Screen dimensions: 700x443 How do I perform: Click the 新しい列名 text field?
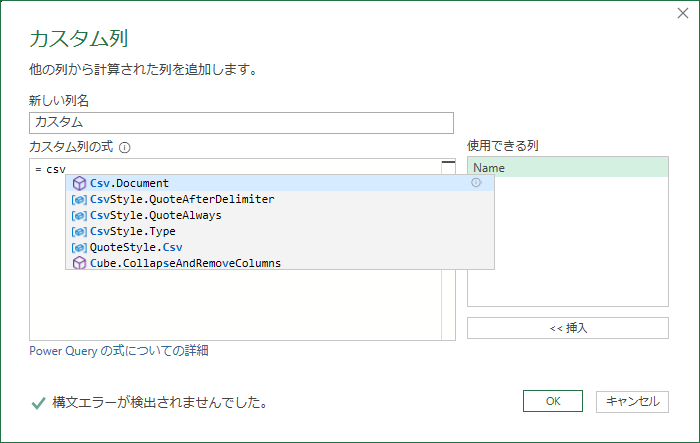pos(241,122)
